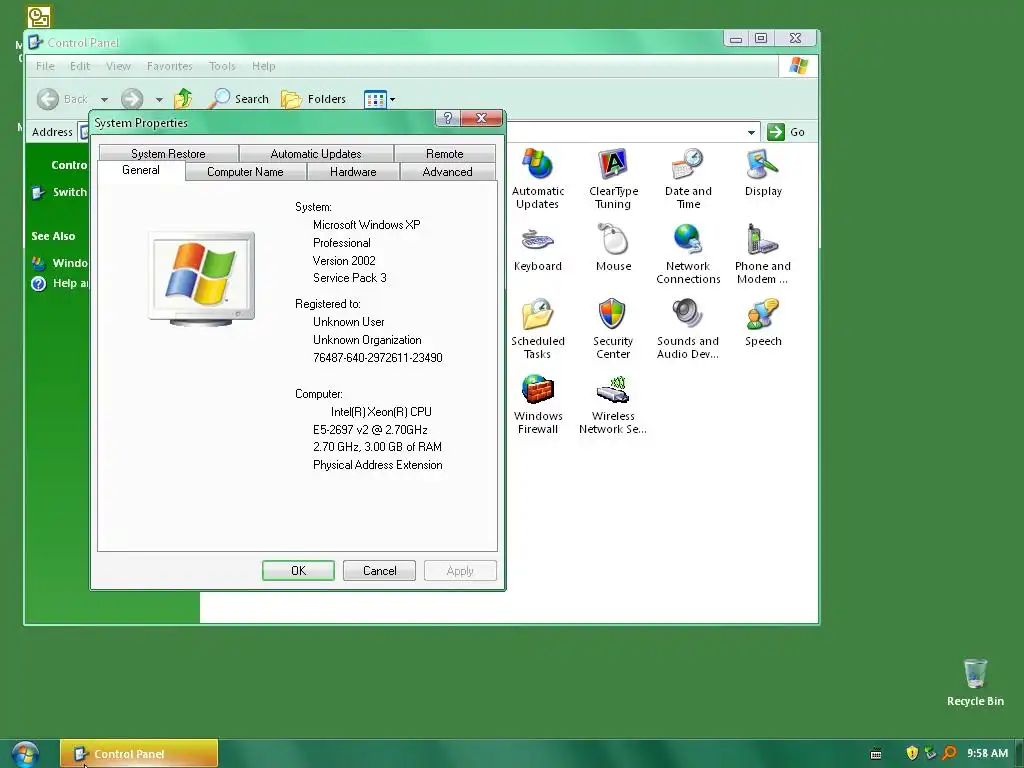Image resolution: width=1024 pixels, height=768 pixels.
Task: Click the Windows Update link in See Also
Action: point(59,263)
